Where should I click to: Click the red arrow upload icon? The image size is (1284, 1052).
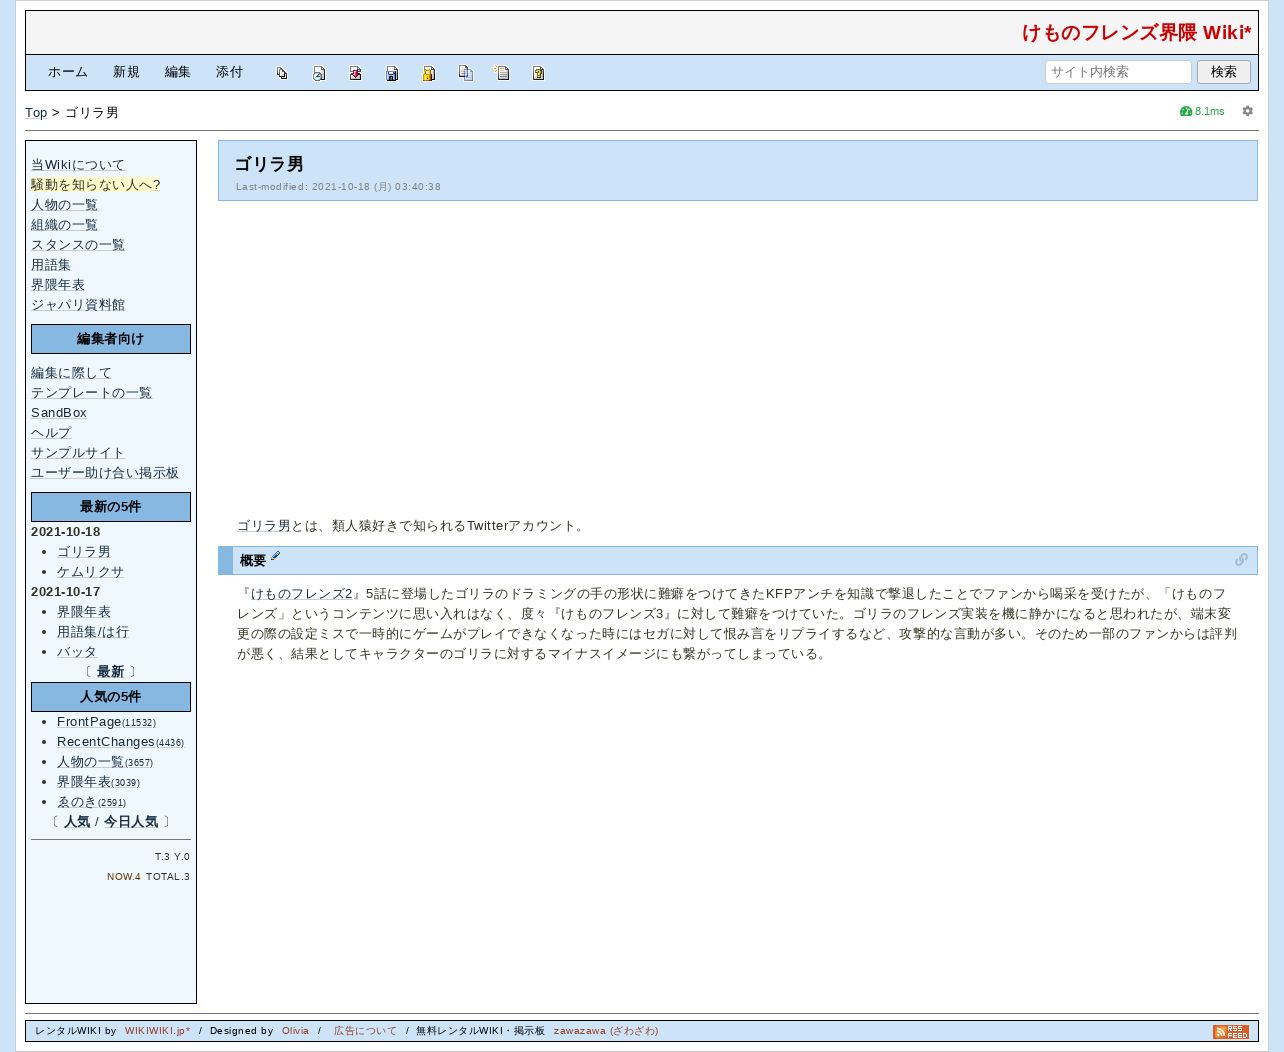tap(355, 73)
